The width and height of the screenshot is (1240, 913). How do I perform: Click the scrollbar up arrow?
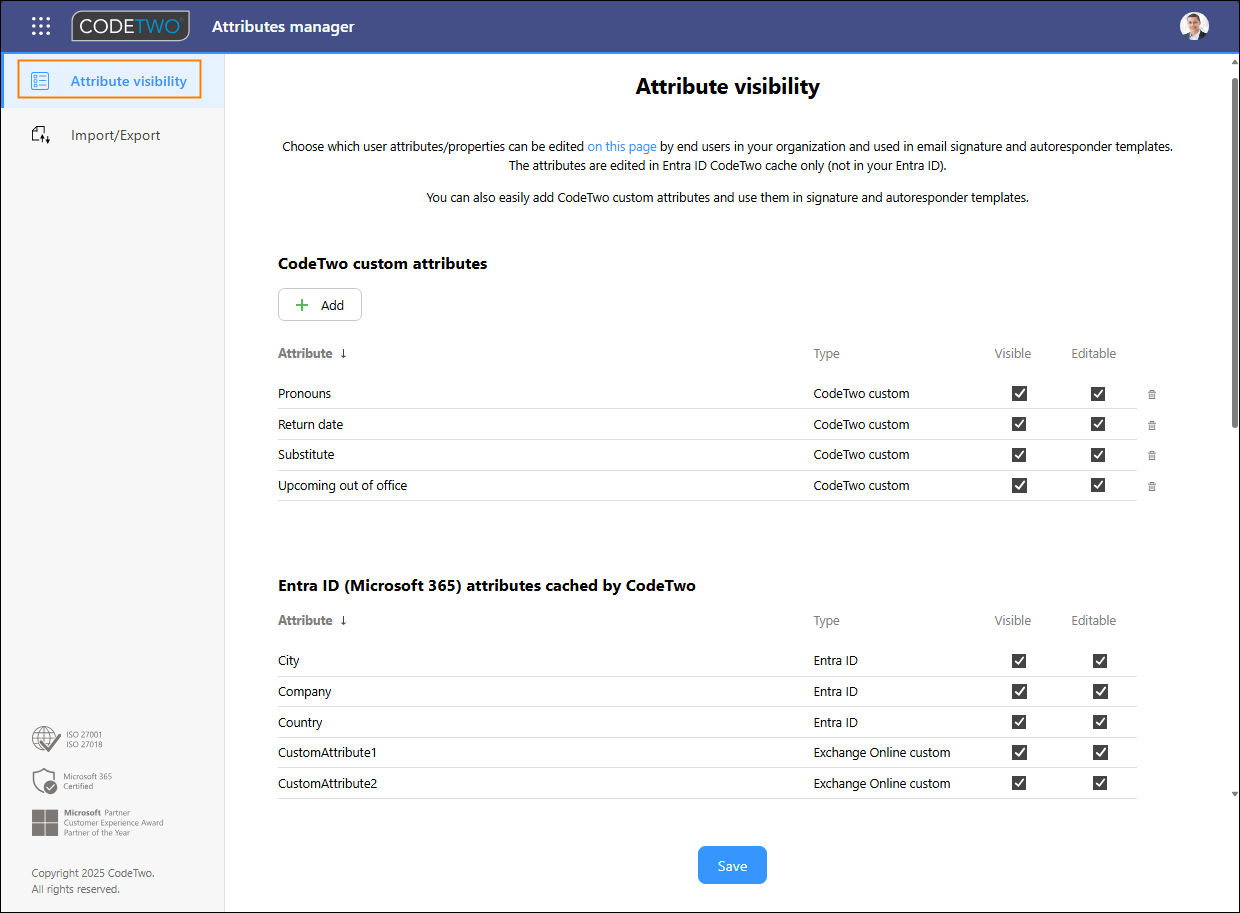pos(1234,62)
